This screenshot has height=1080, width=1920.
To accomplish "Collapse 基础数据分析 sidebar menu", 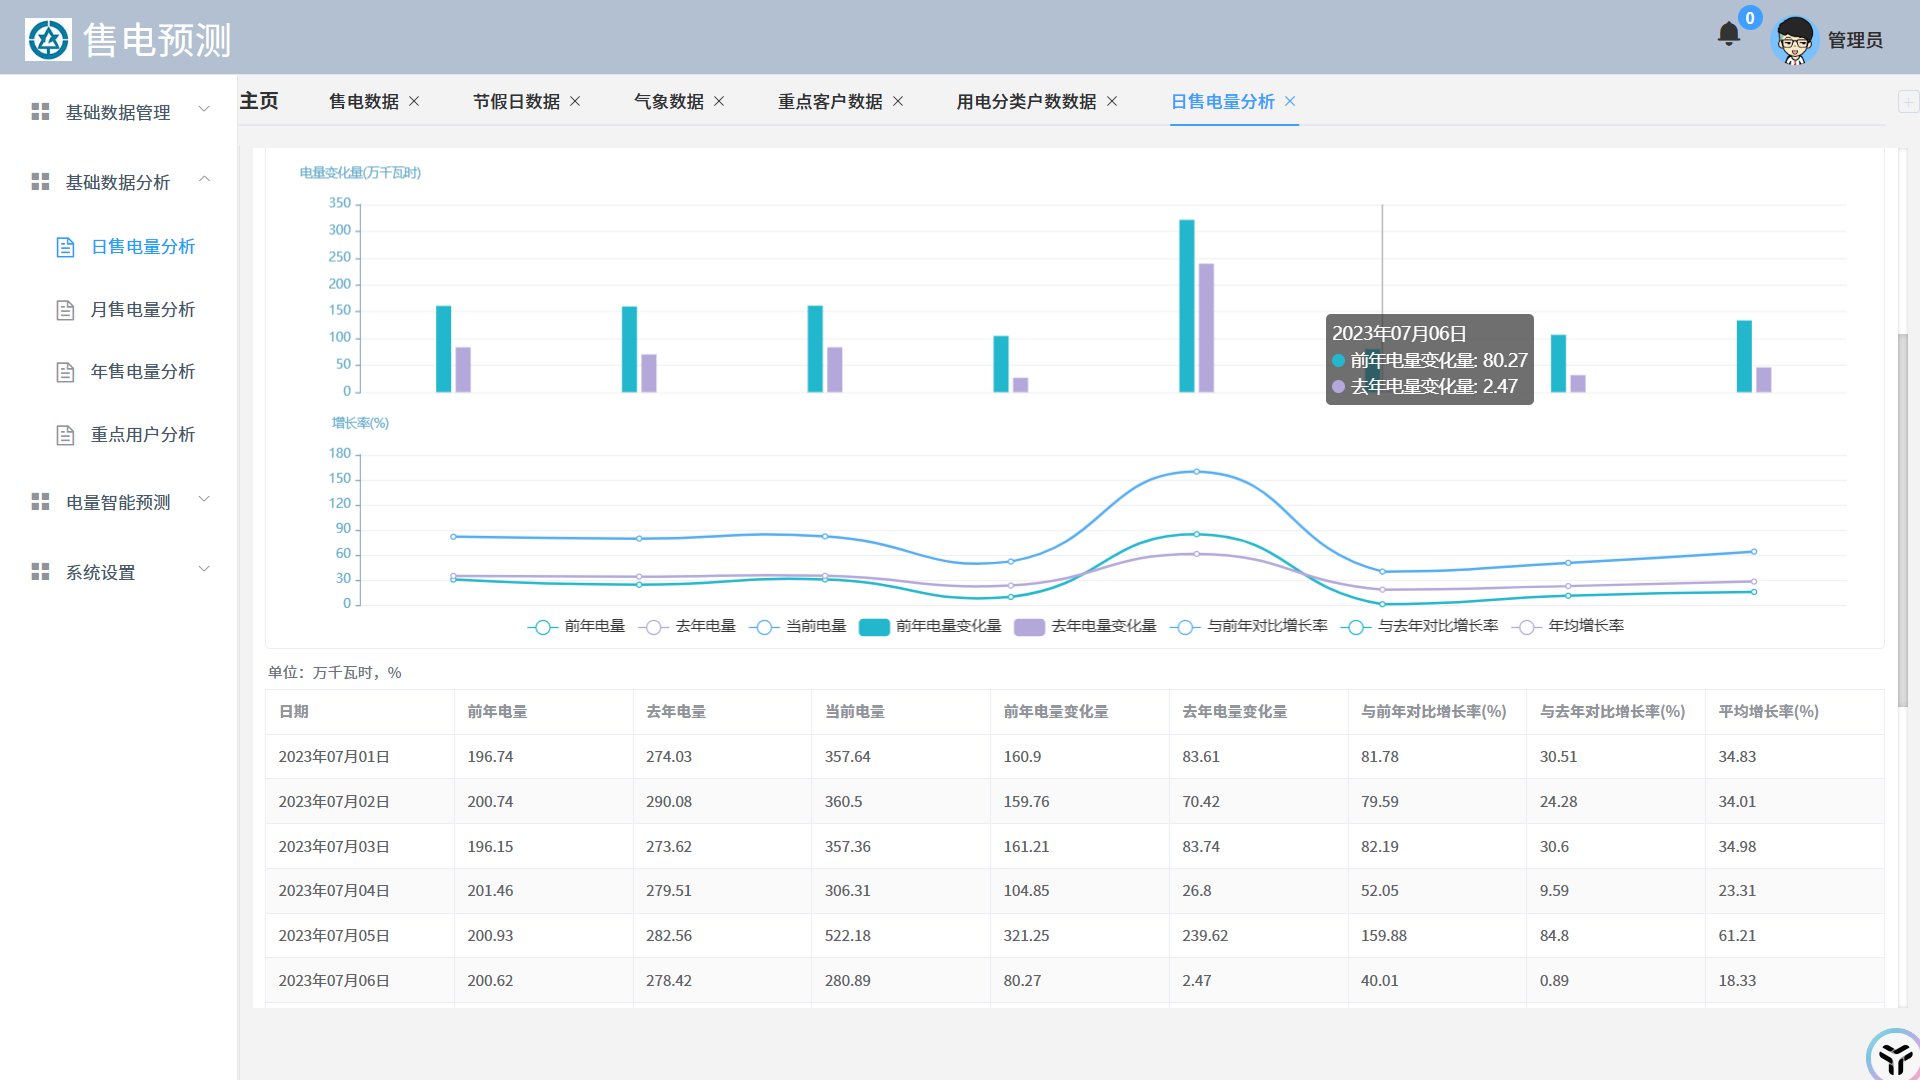I will pyautogui.click(x=120, y=182).
